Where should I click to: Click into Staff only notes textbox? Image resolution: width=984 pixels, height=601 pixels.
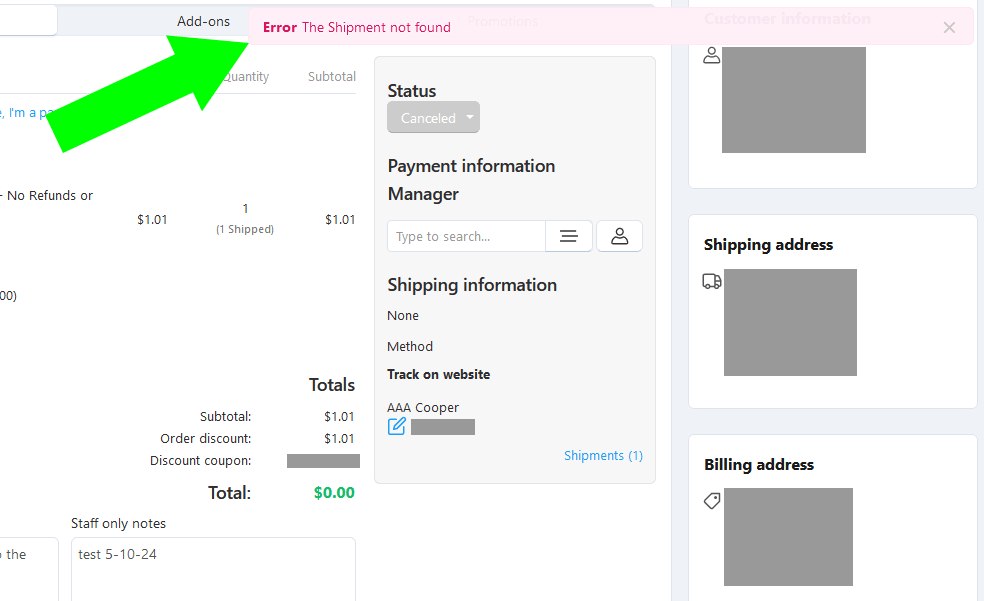(x=213, y=568)
